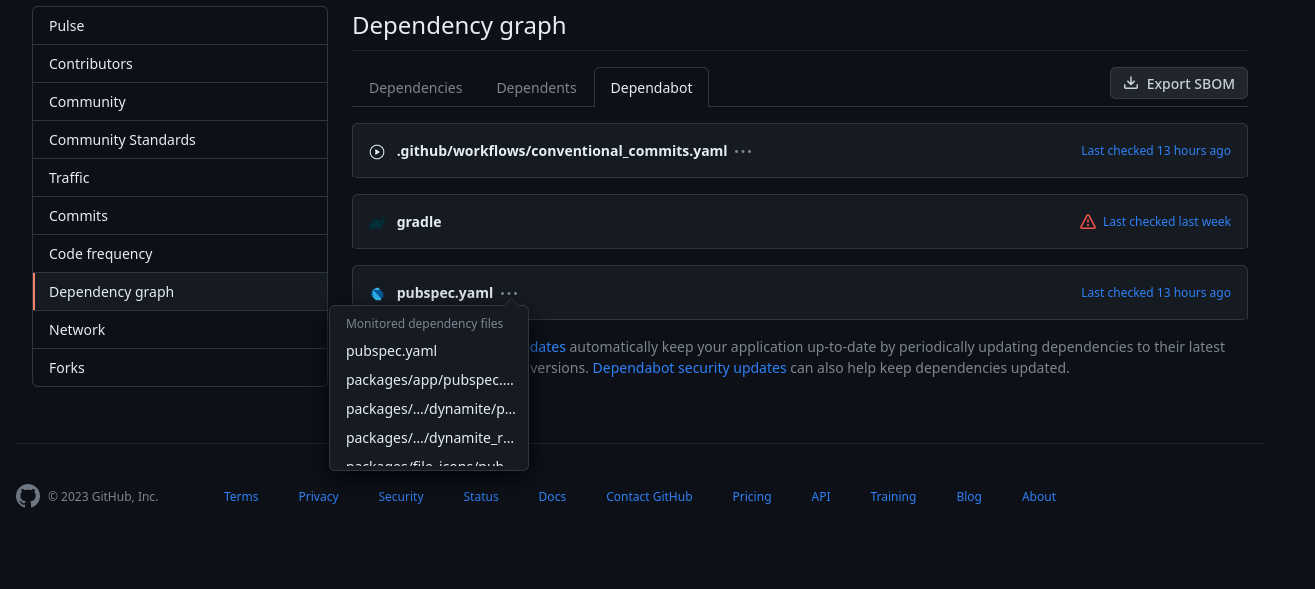The width and height of the screenshot is (1315, 589).
Task: Click the Export SBOM button
Action: [x=1178, y=83]
